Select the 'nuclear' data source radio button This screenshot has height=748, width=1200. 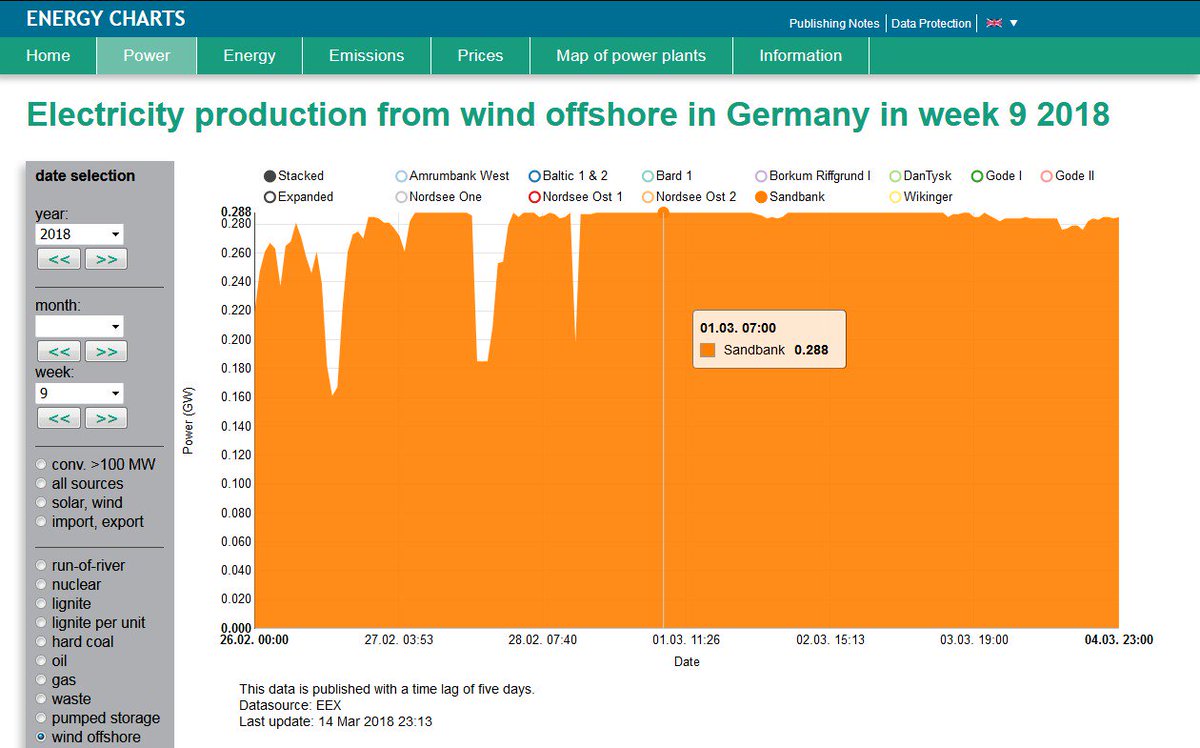[x=40, y=584]
